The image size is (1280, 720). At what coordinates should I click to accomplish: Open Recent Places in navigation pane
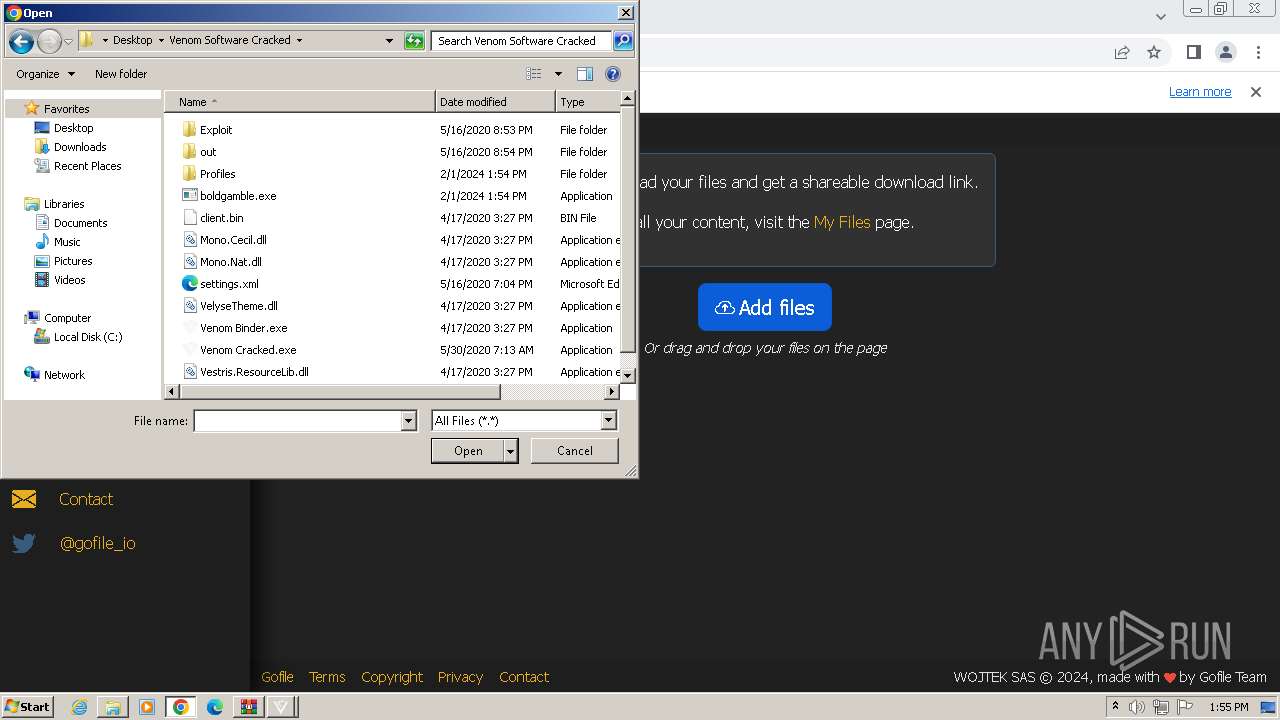87,166
